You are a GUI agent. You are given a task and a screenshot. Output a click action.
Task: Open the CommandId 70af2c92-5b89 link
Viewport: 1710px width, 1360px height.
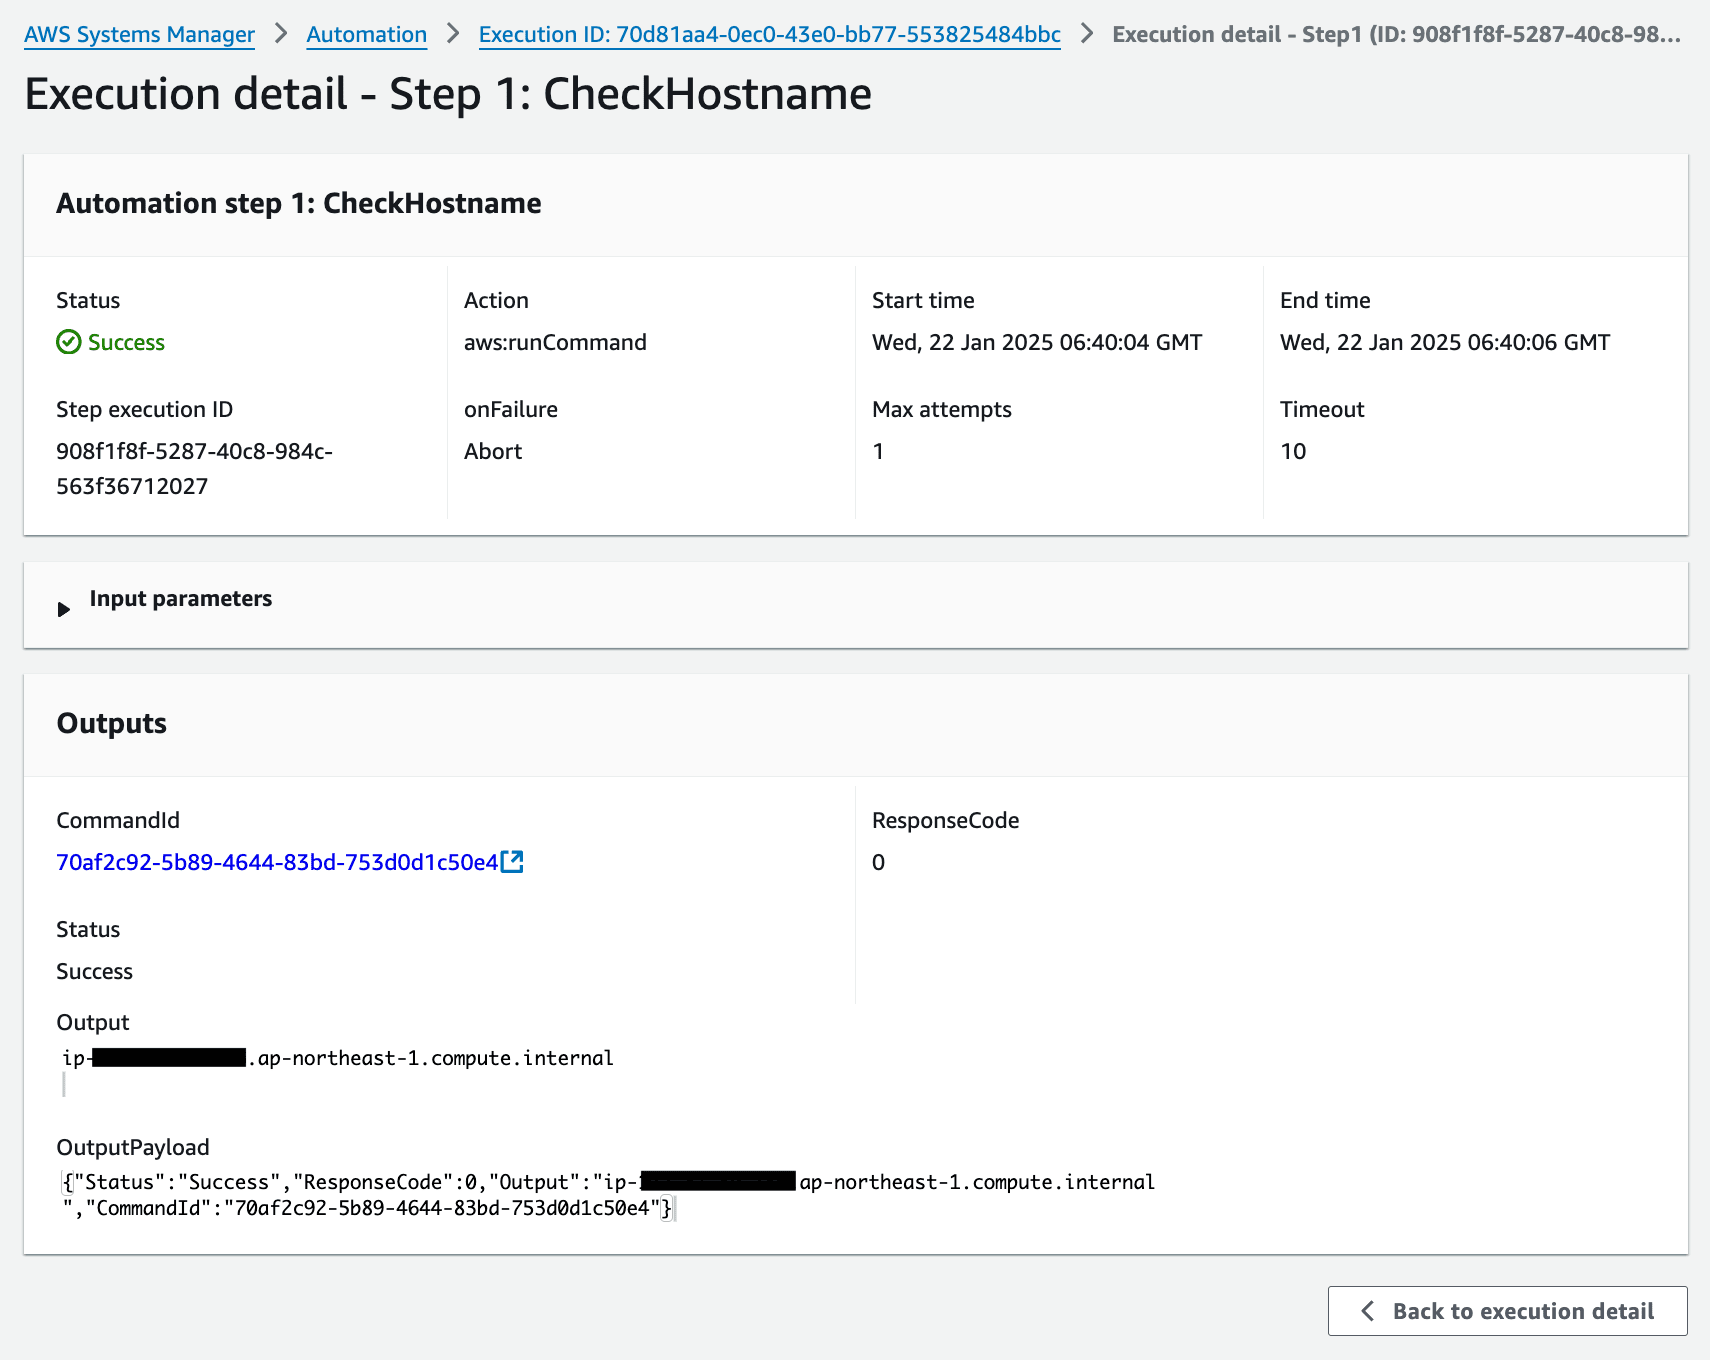(x=277, y=862)
